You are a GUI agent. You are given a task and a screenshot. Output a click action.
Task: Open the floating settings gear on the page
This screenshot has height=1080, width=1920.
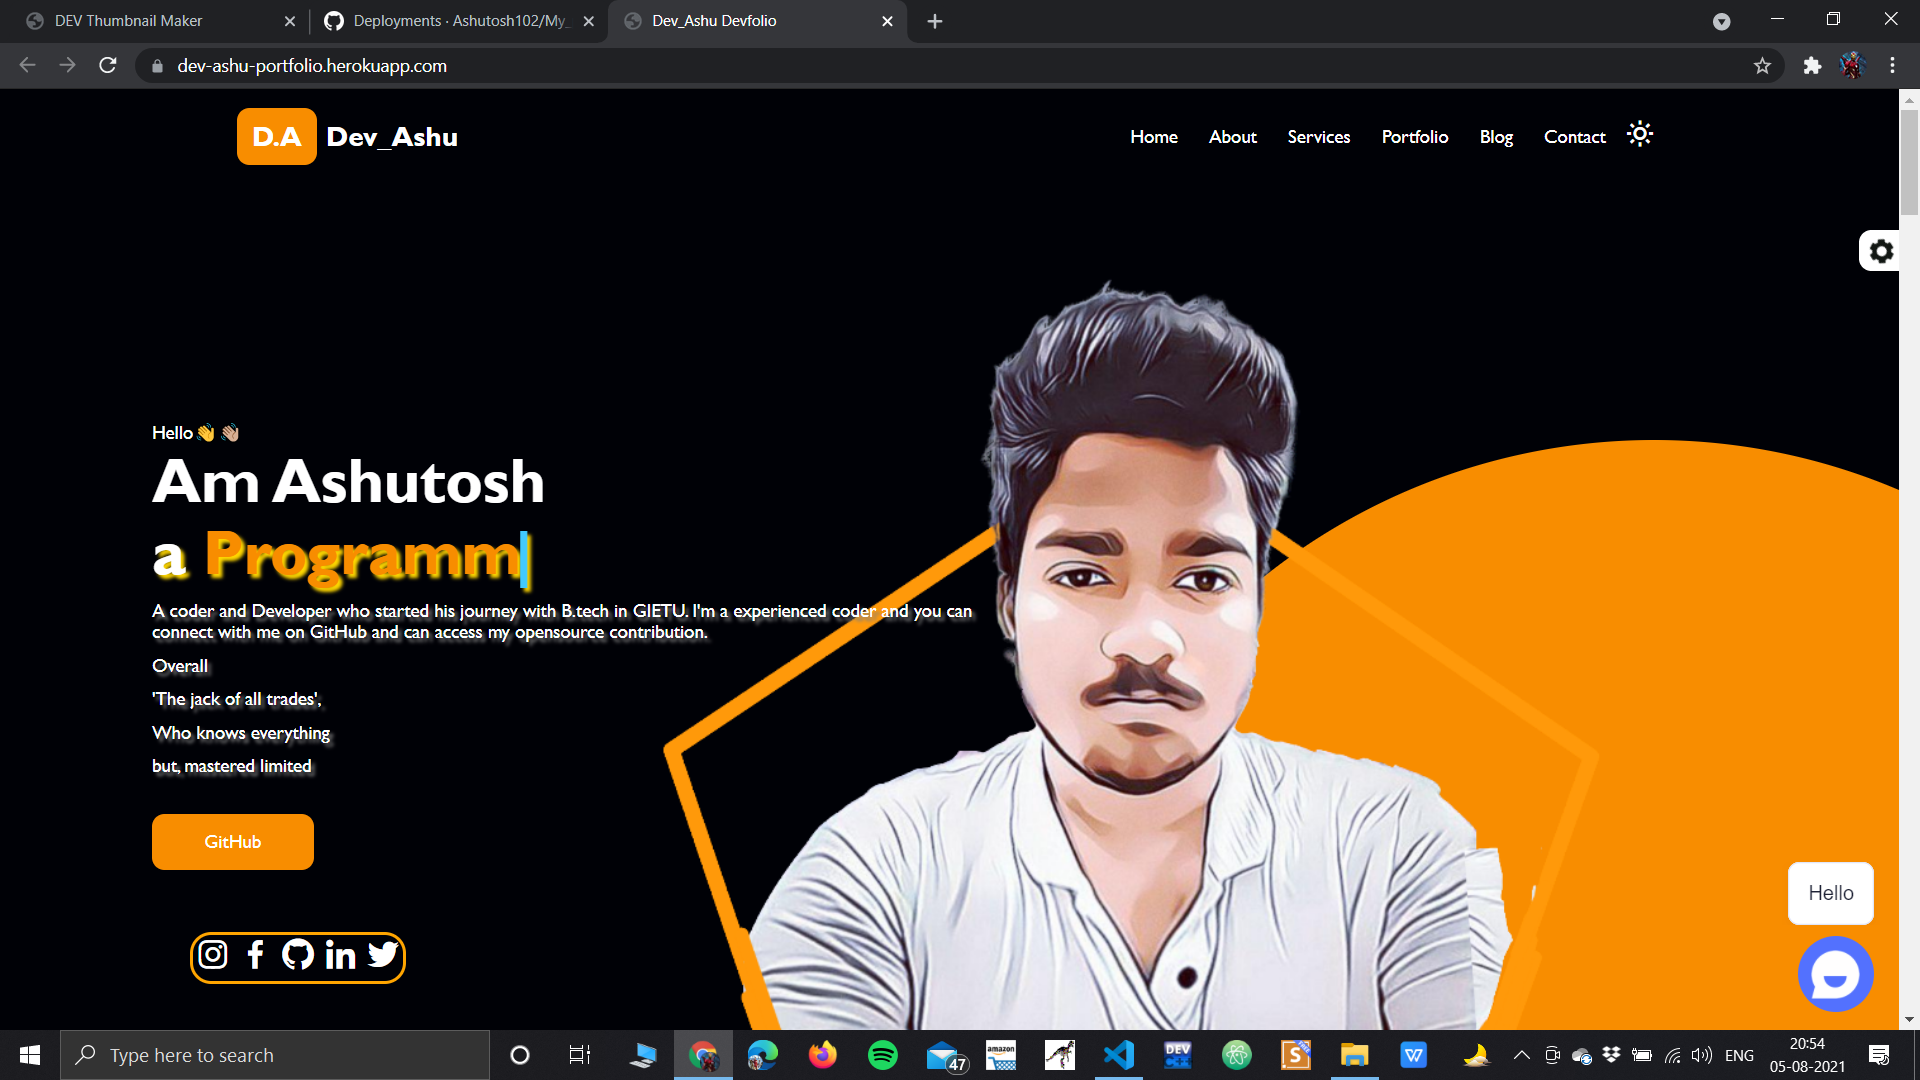tap(1881, 250)
